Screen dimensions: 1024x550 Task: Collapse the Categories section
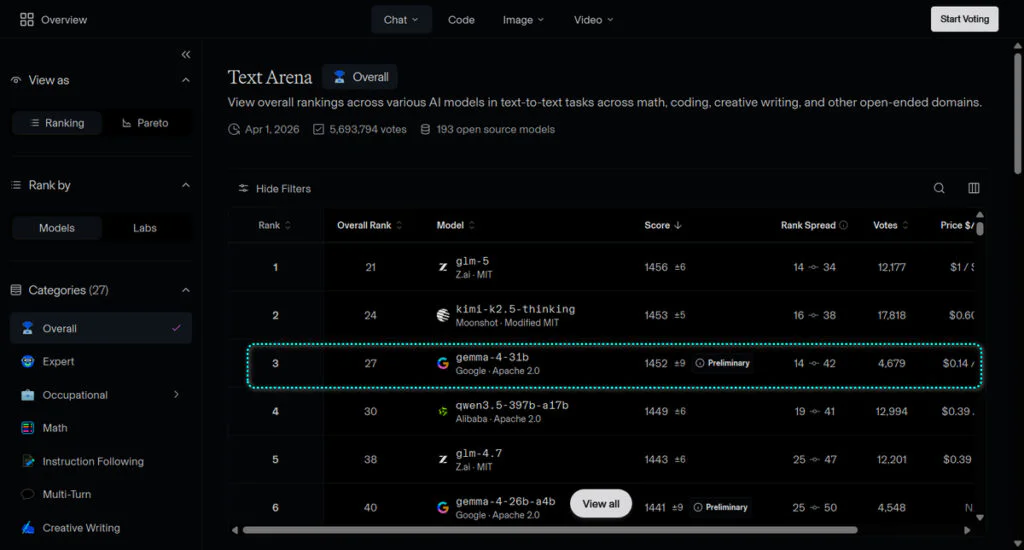185,290
